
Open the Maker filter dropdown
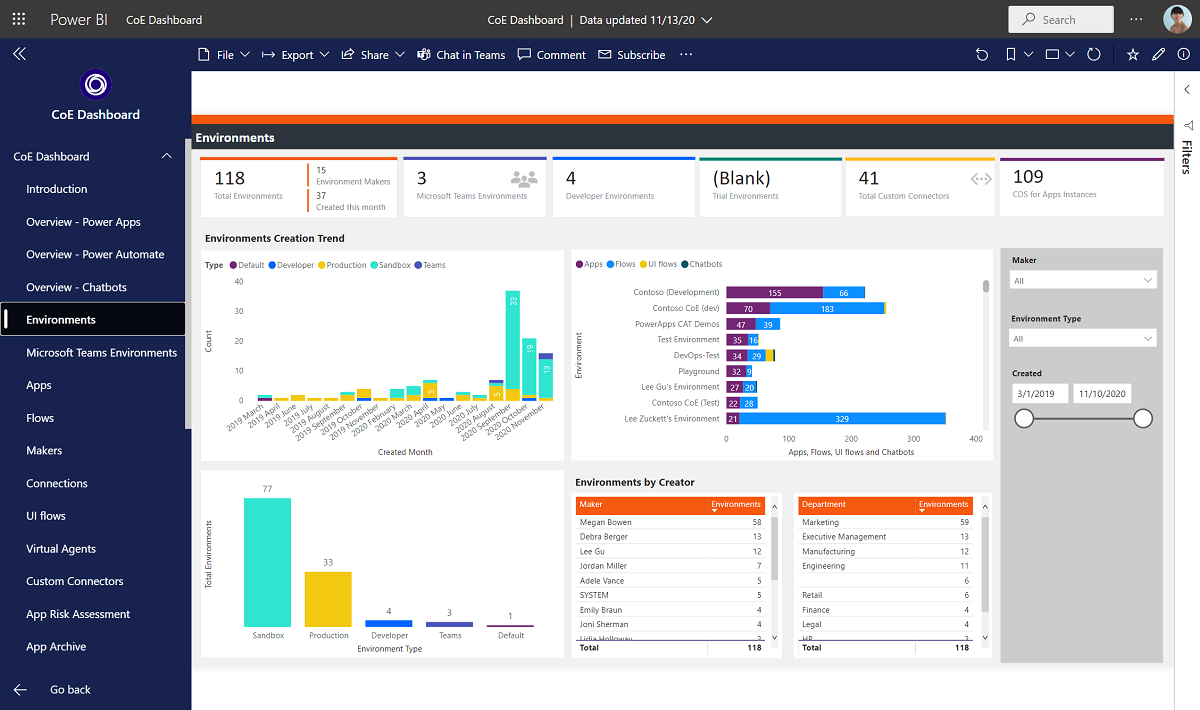(x=1083, y=281)
